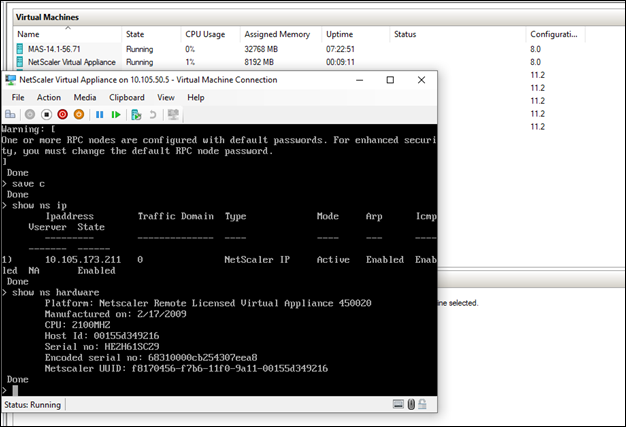Screen dimensions: 626x427
Task: Click the 10.105.173.211 IP address in console
Action: click(x=83, y=260)
